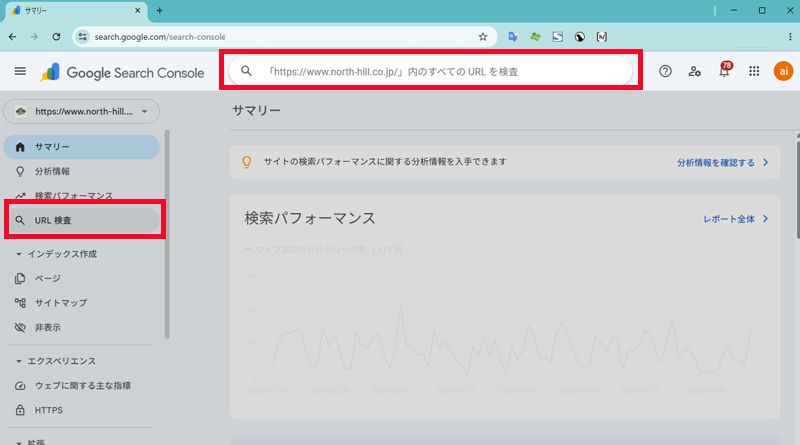Click the browser forward arrow
The image size is (800, 445).
(34, 37)
